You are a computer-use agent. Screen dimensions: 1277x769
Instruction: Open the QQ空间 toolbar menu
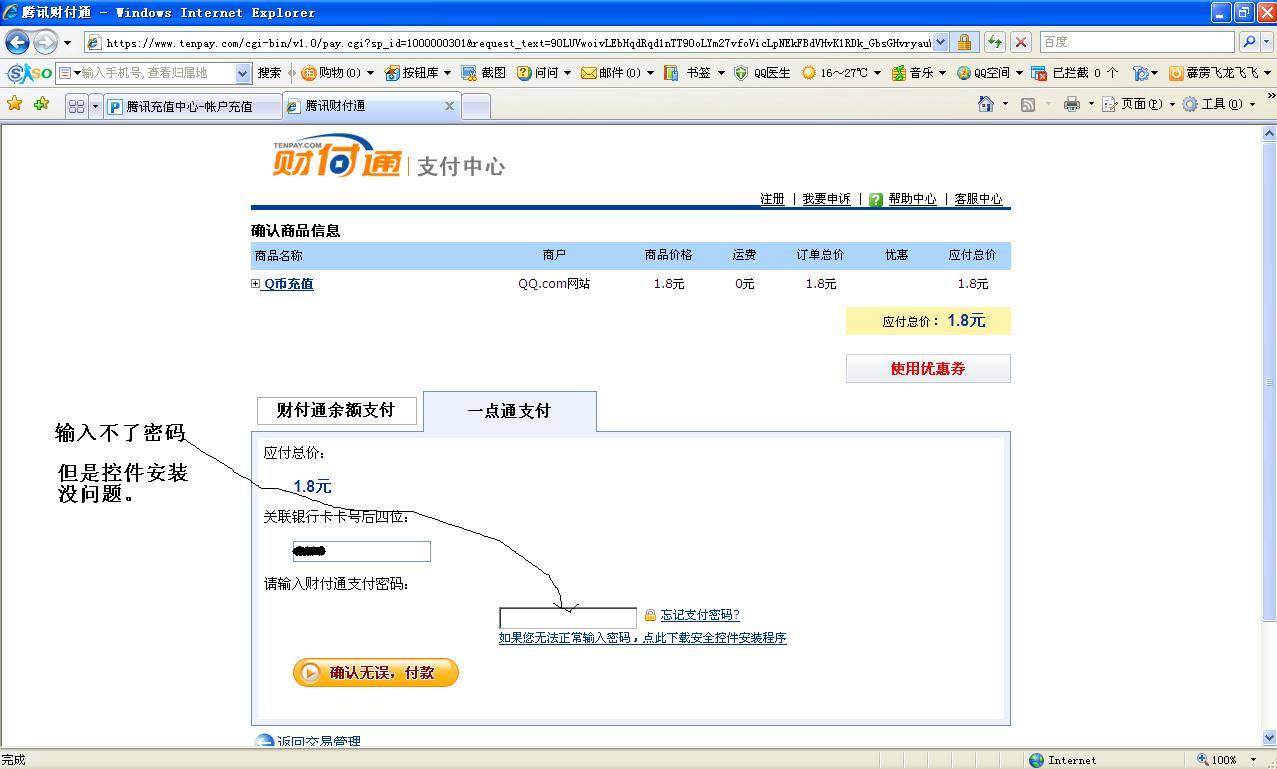[x=990, y=73]
